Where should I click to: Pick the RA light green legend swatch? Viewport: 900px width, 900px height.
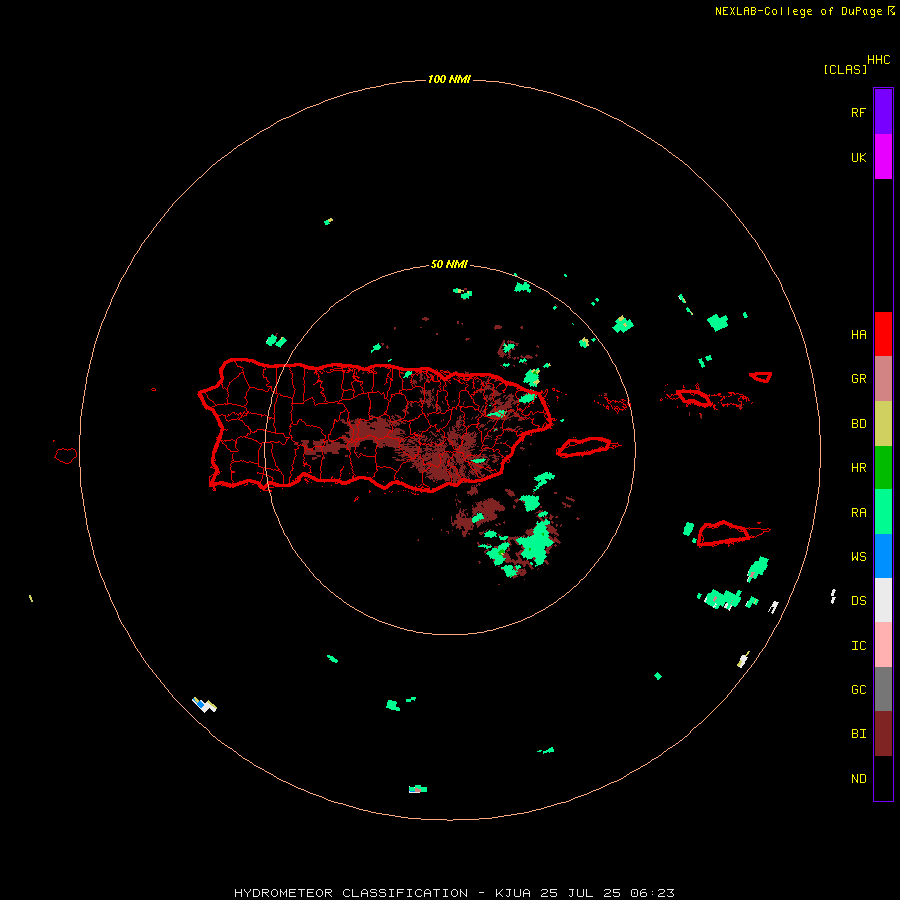coord(883,512)
